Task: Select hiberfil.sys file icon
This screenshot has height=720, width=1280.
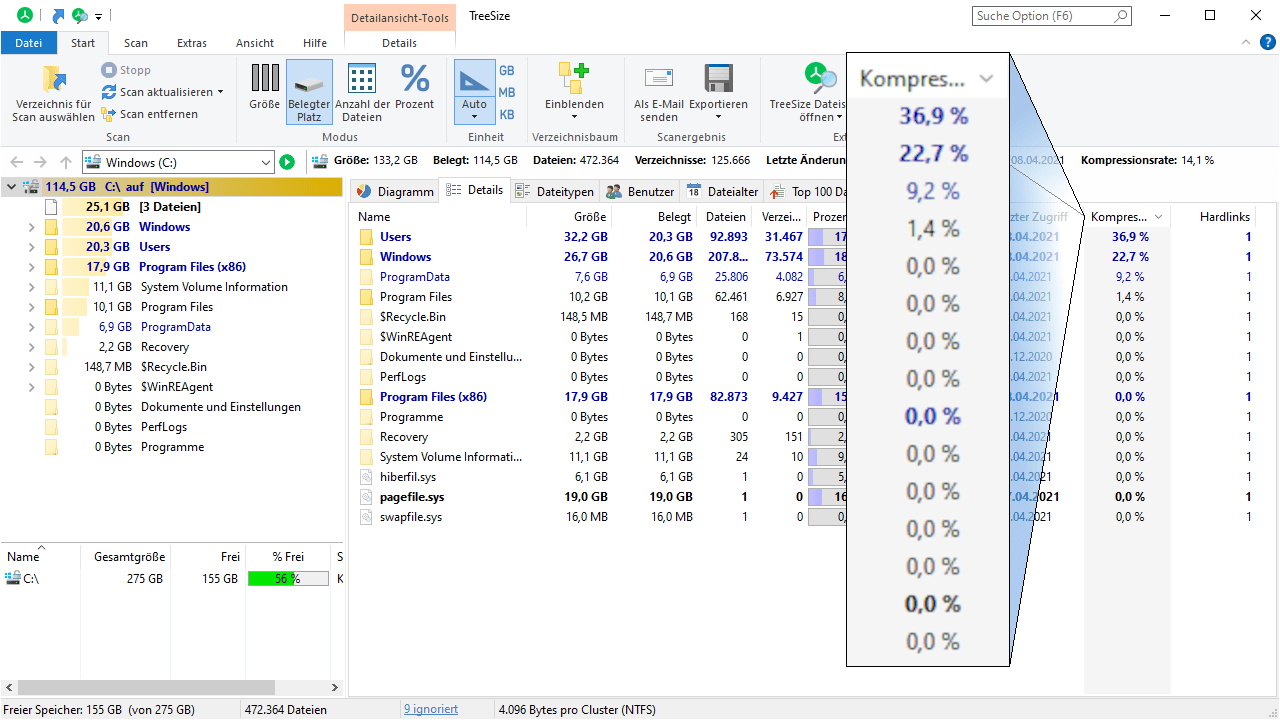Action: point(367,477)
